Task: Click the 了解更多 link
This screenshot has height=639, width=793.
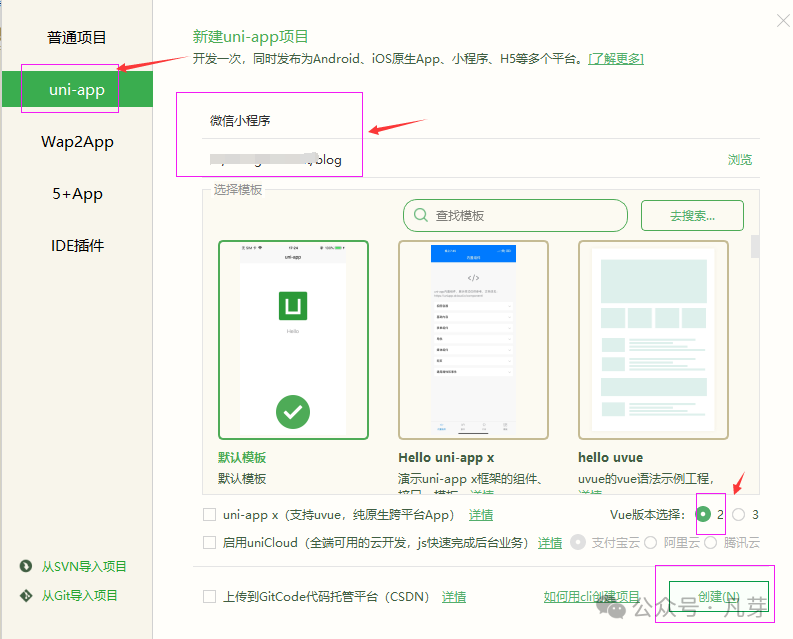Action: click(615, 59)
